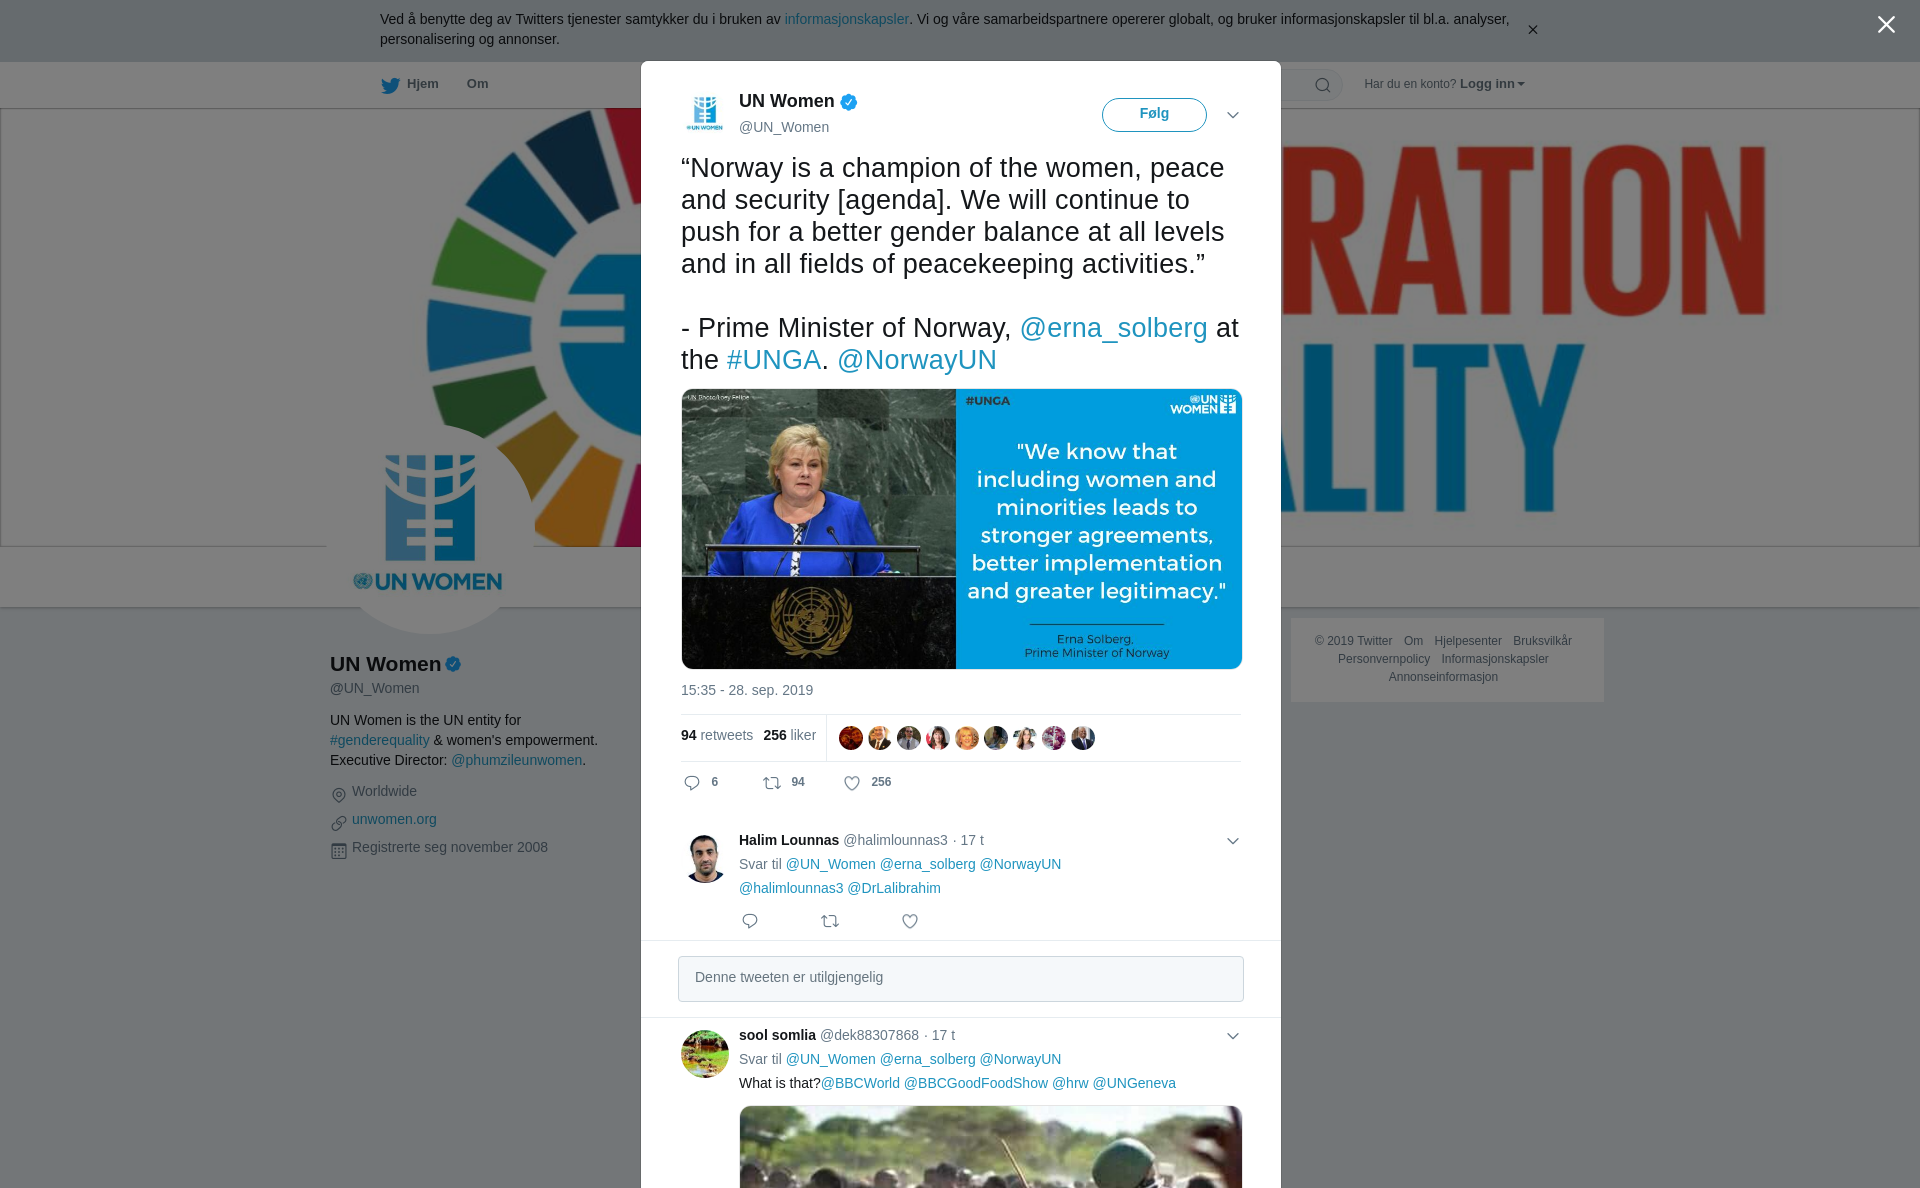Open the @erna_solberg mention link
Screen dimensions: 1920x1188
tap(1113, 328)
